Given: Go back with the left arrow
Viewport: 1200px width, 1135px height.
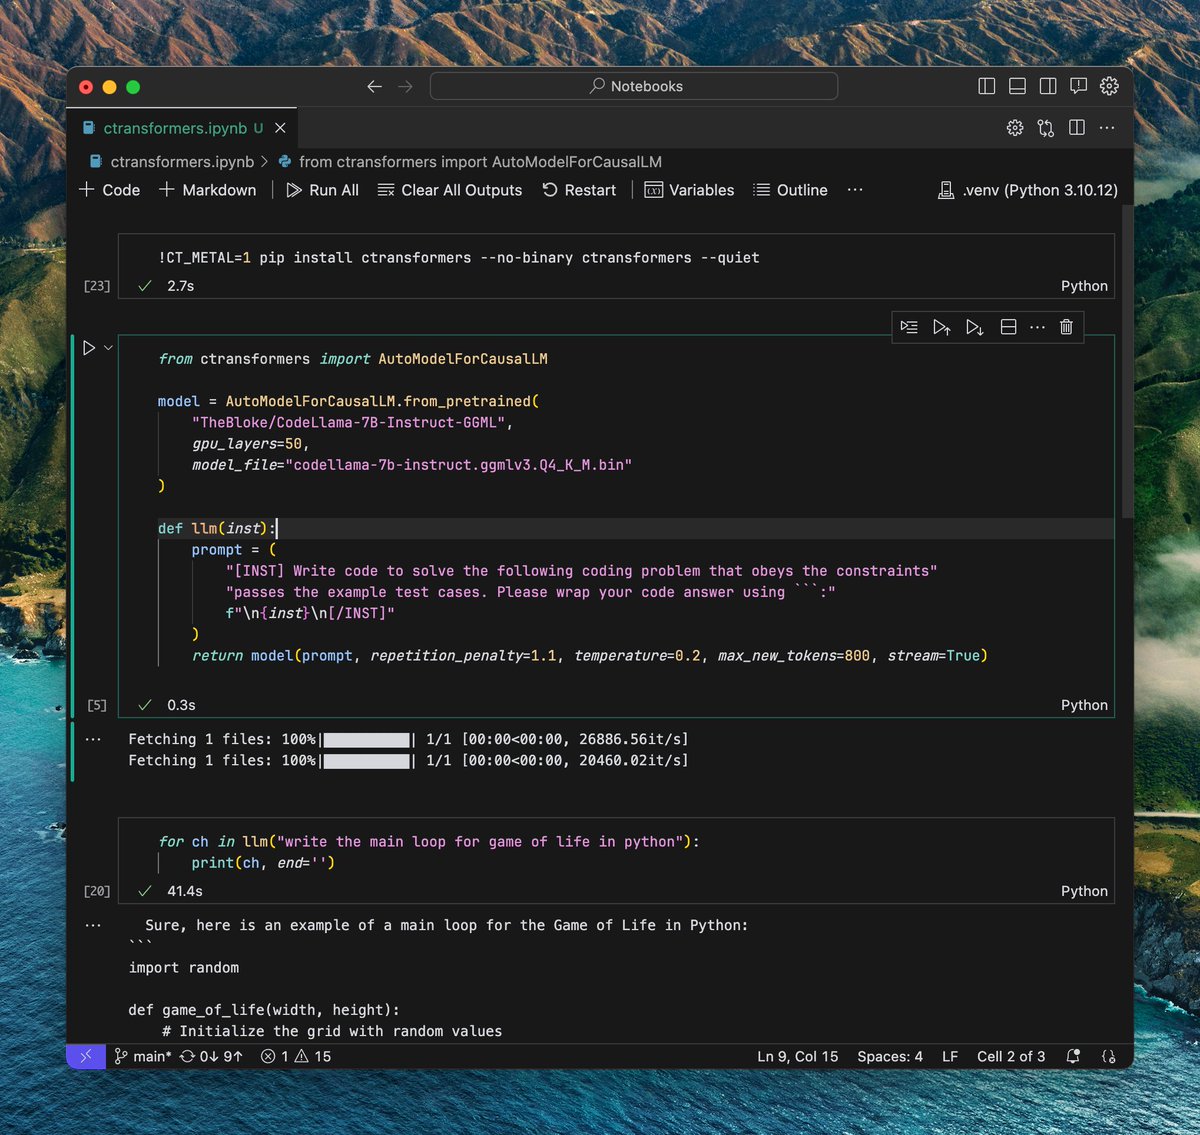Looking at the screenshot, I should point(374,86).
